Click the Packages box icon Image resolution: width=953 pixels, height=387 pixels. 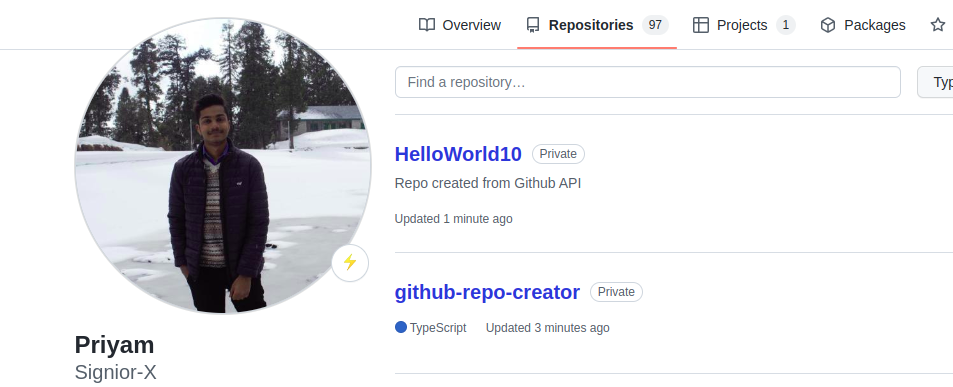tap(828, 25)
